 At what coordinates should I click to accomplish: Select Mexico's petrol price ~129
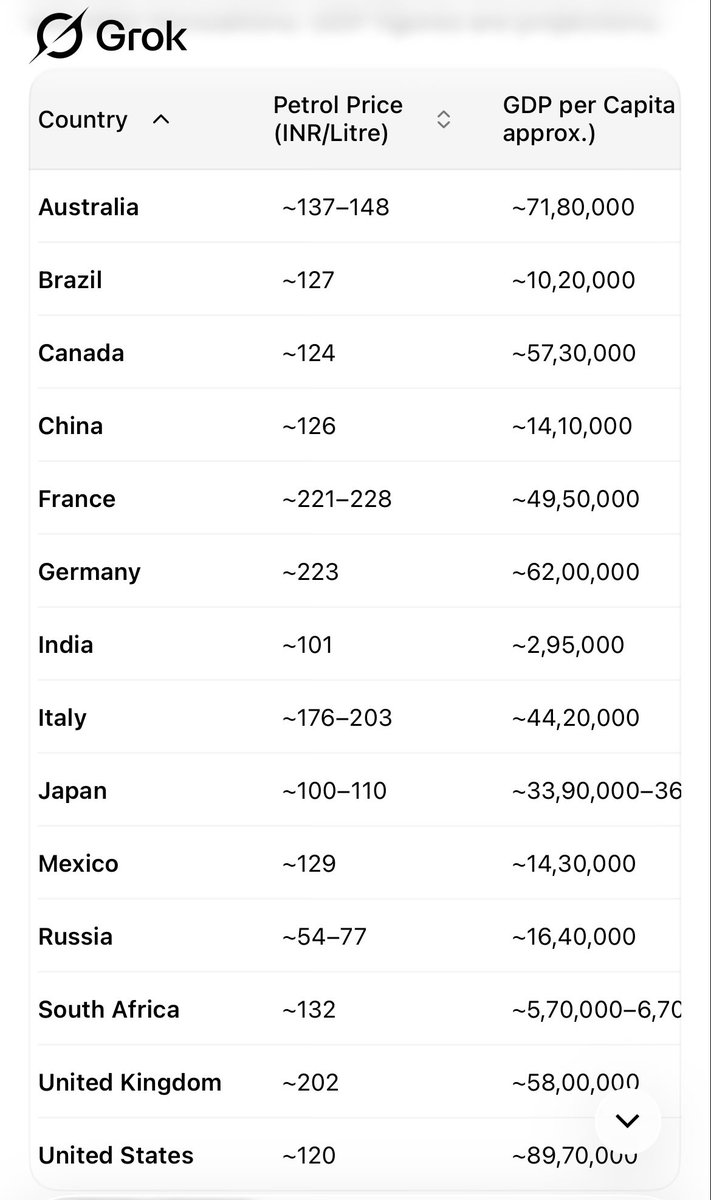pos(309,863)
